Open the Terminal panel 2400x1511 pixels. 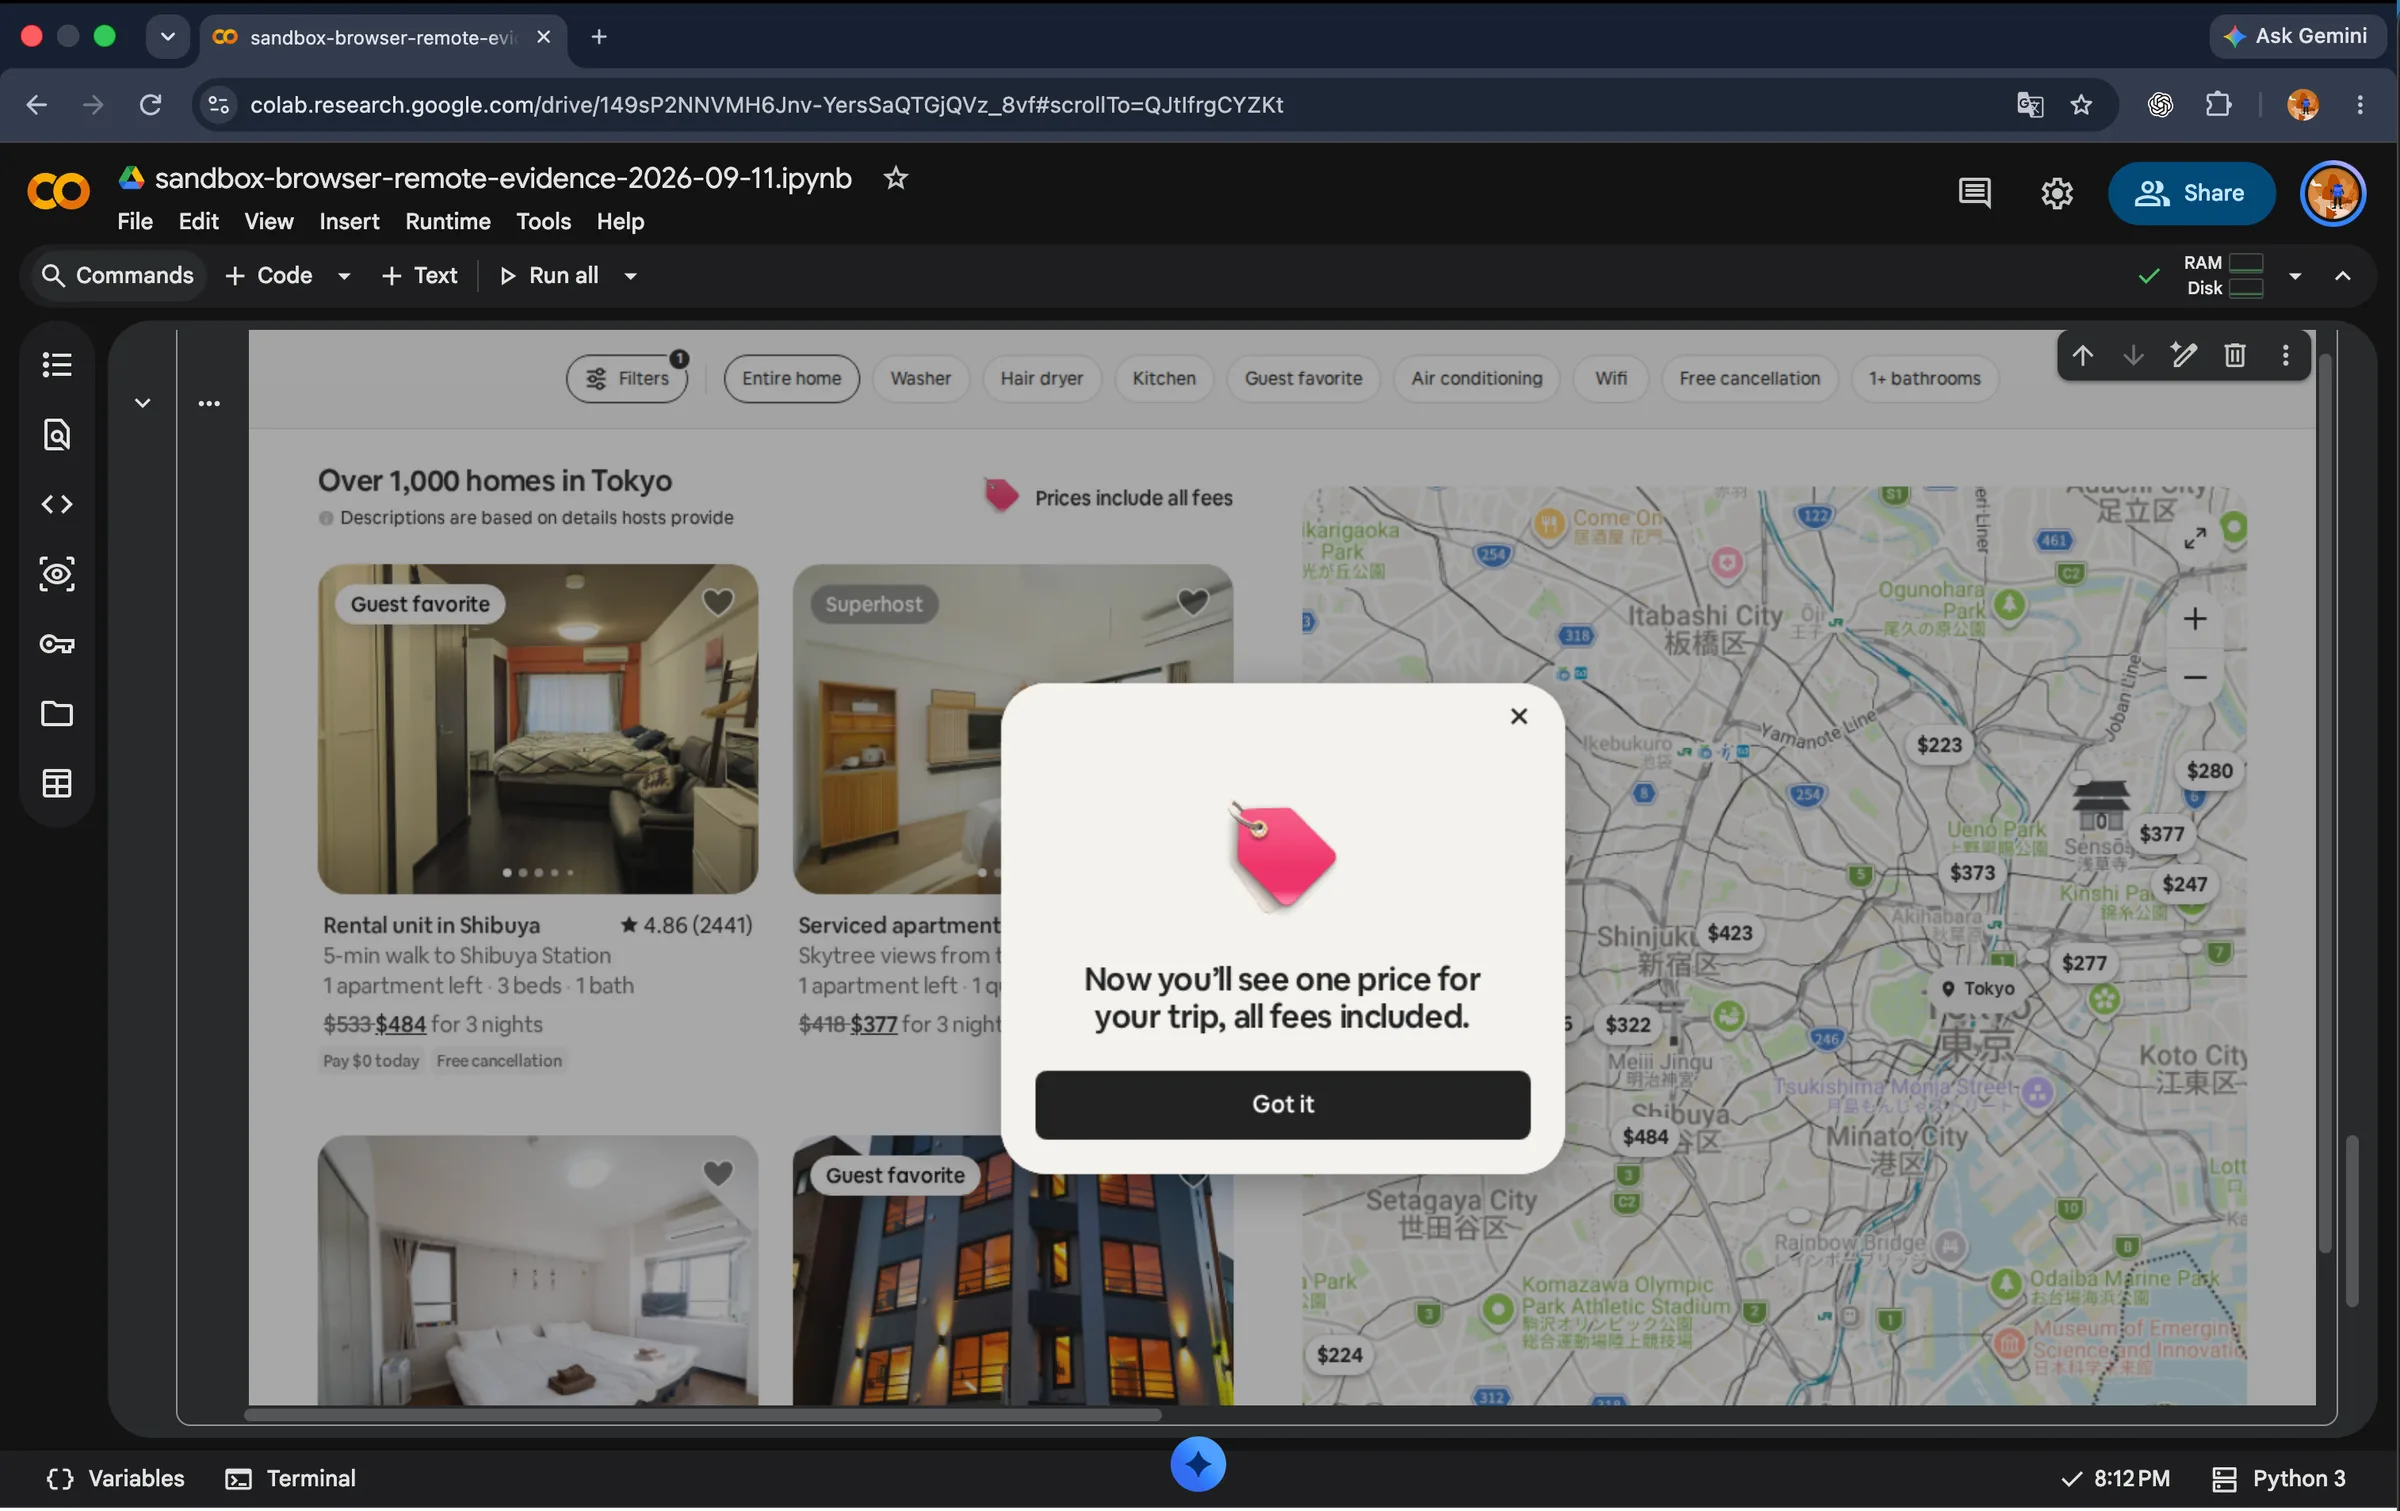(x=290, y=1480)
